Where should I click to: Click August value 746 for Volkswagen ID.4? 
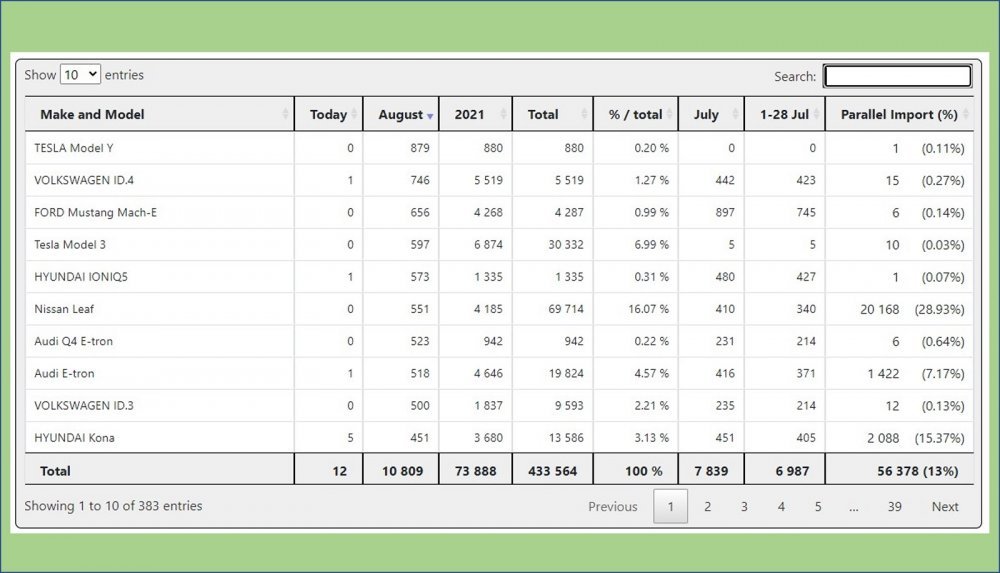[420, 180]
